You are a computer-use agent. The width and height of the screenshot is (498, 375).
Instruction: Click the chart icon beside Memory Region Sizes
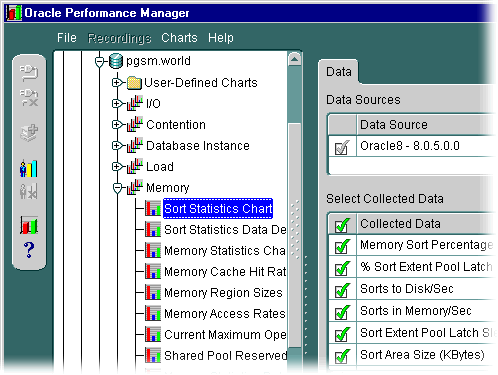(153, 292)
